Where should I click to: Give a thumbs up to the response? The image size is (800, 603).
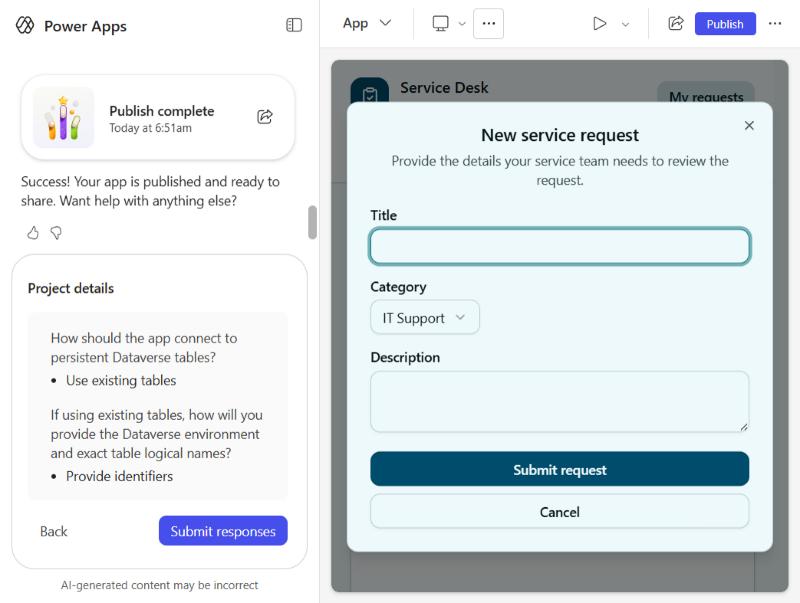tap(33, 233)
